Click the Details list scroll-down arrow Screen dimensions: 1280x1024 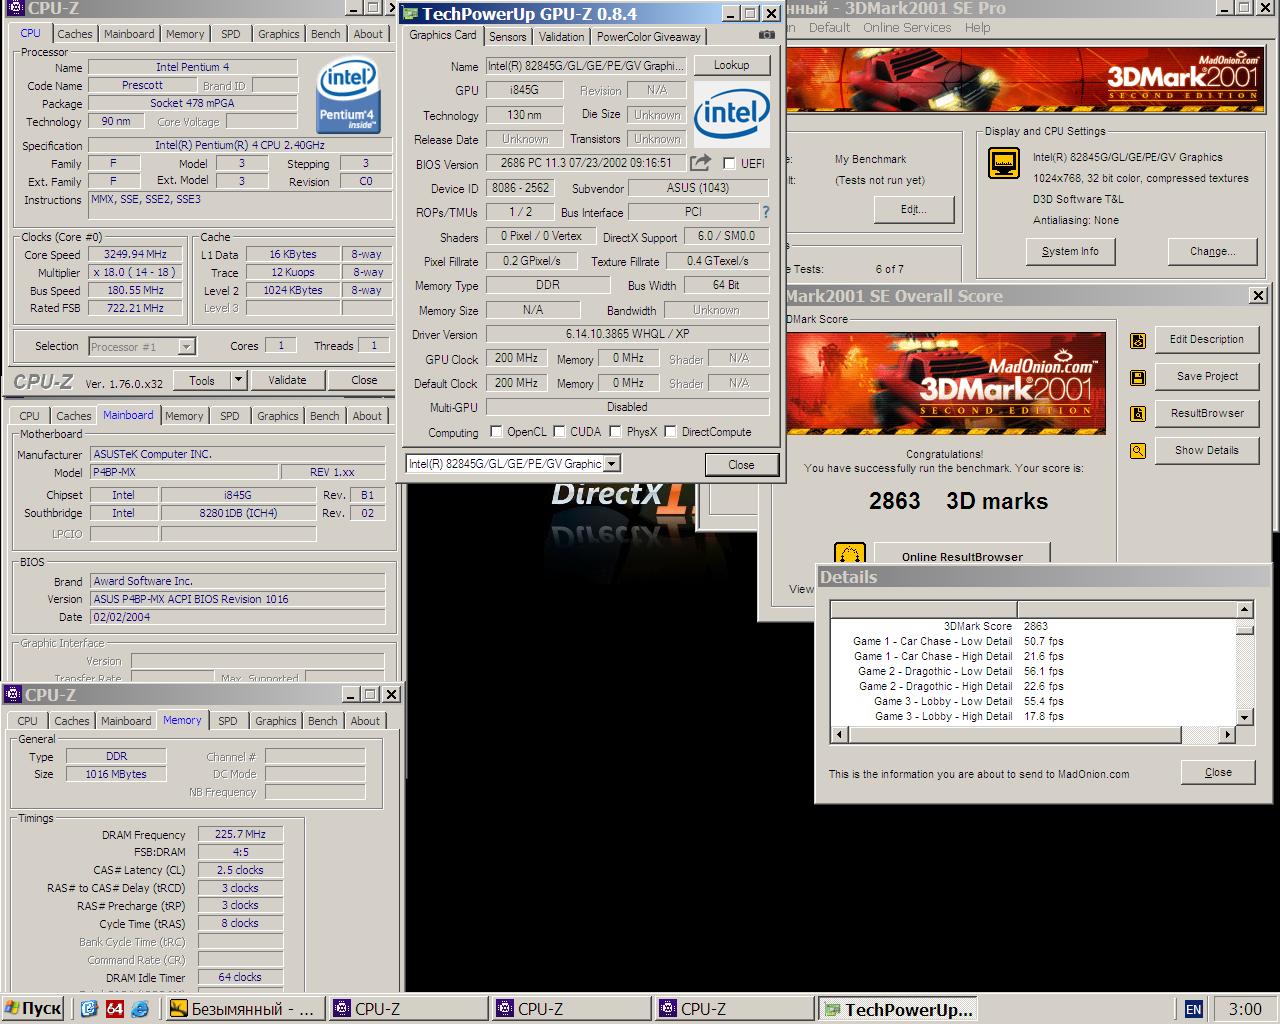tap(1244, 717)
